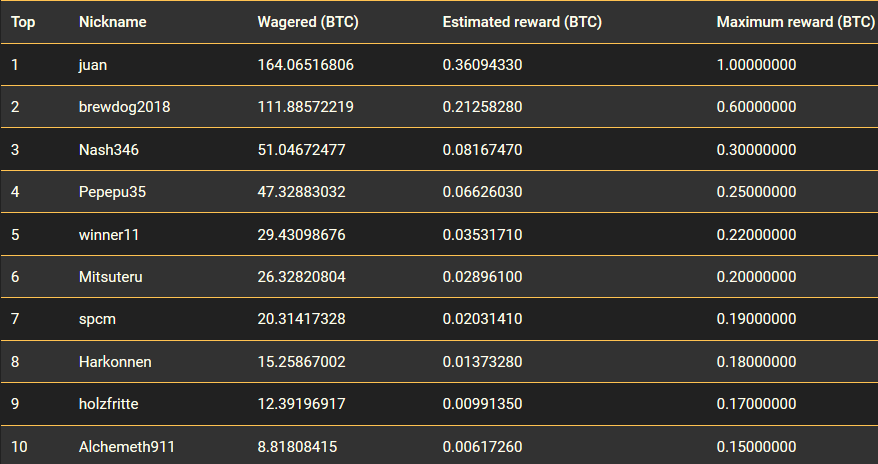The width and height of the screenshot is (878, 464).
Task: Click estimated reward 0.21258280
Action: click(x=482, y=107)
